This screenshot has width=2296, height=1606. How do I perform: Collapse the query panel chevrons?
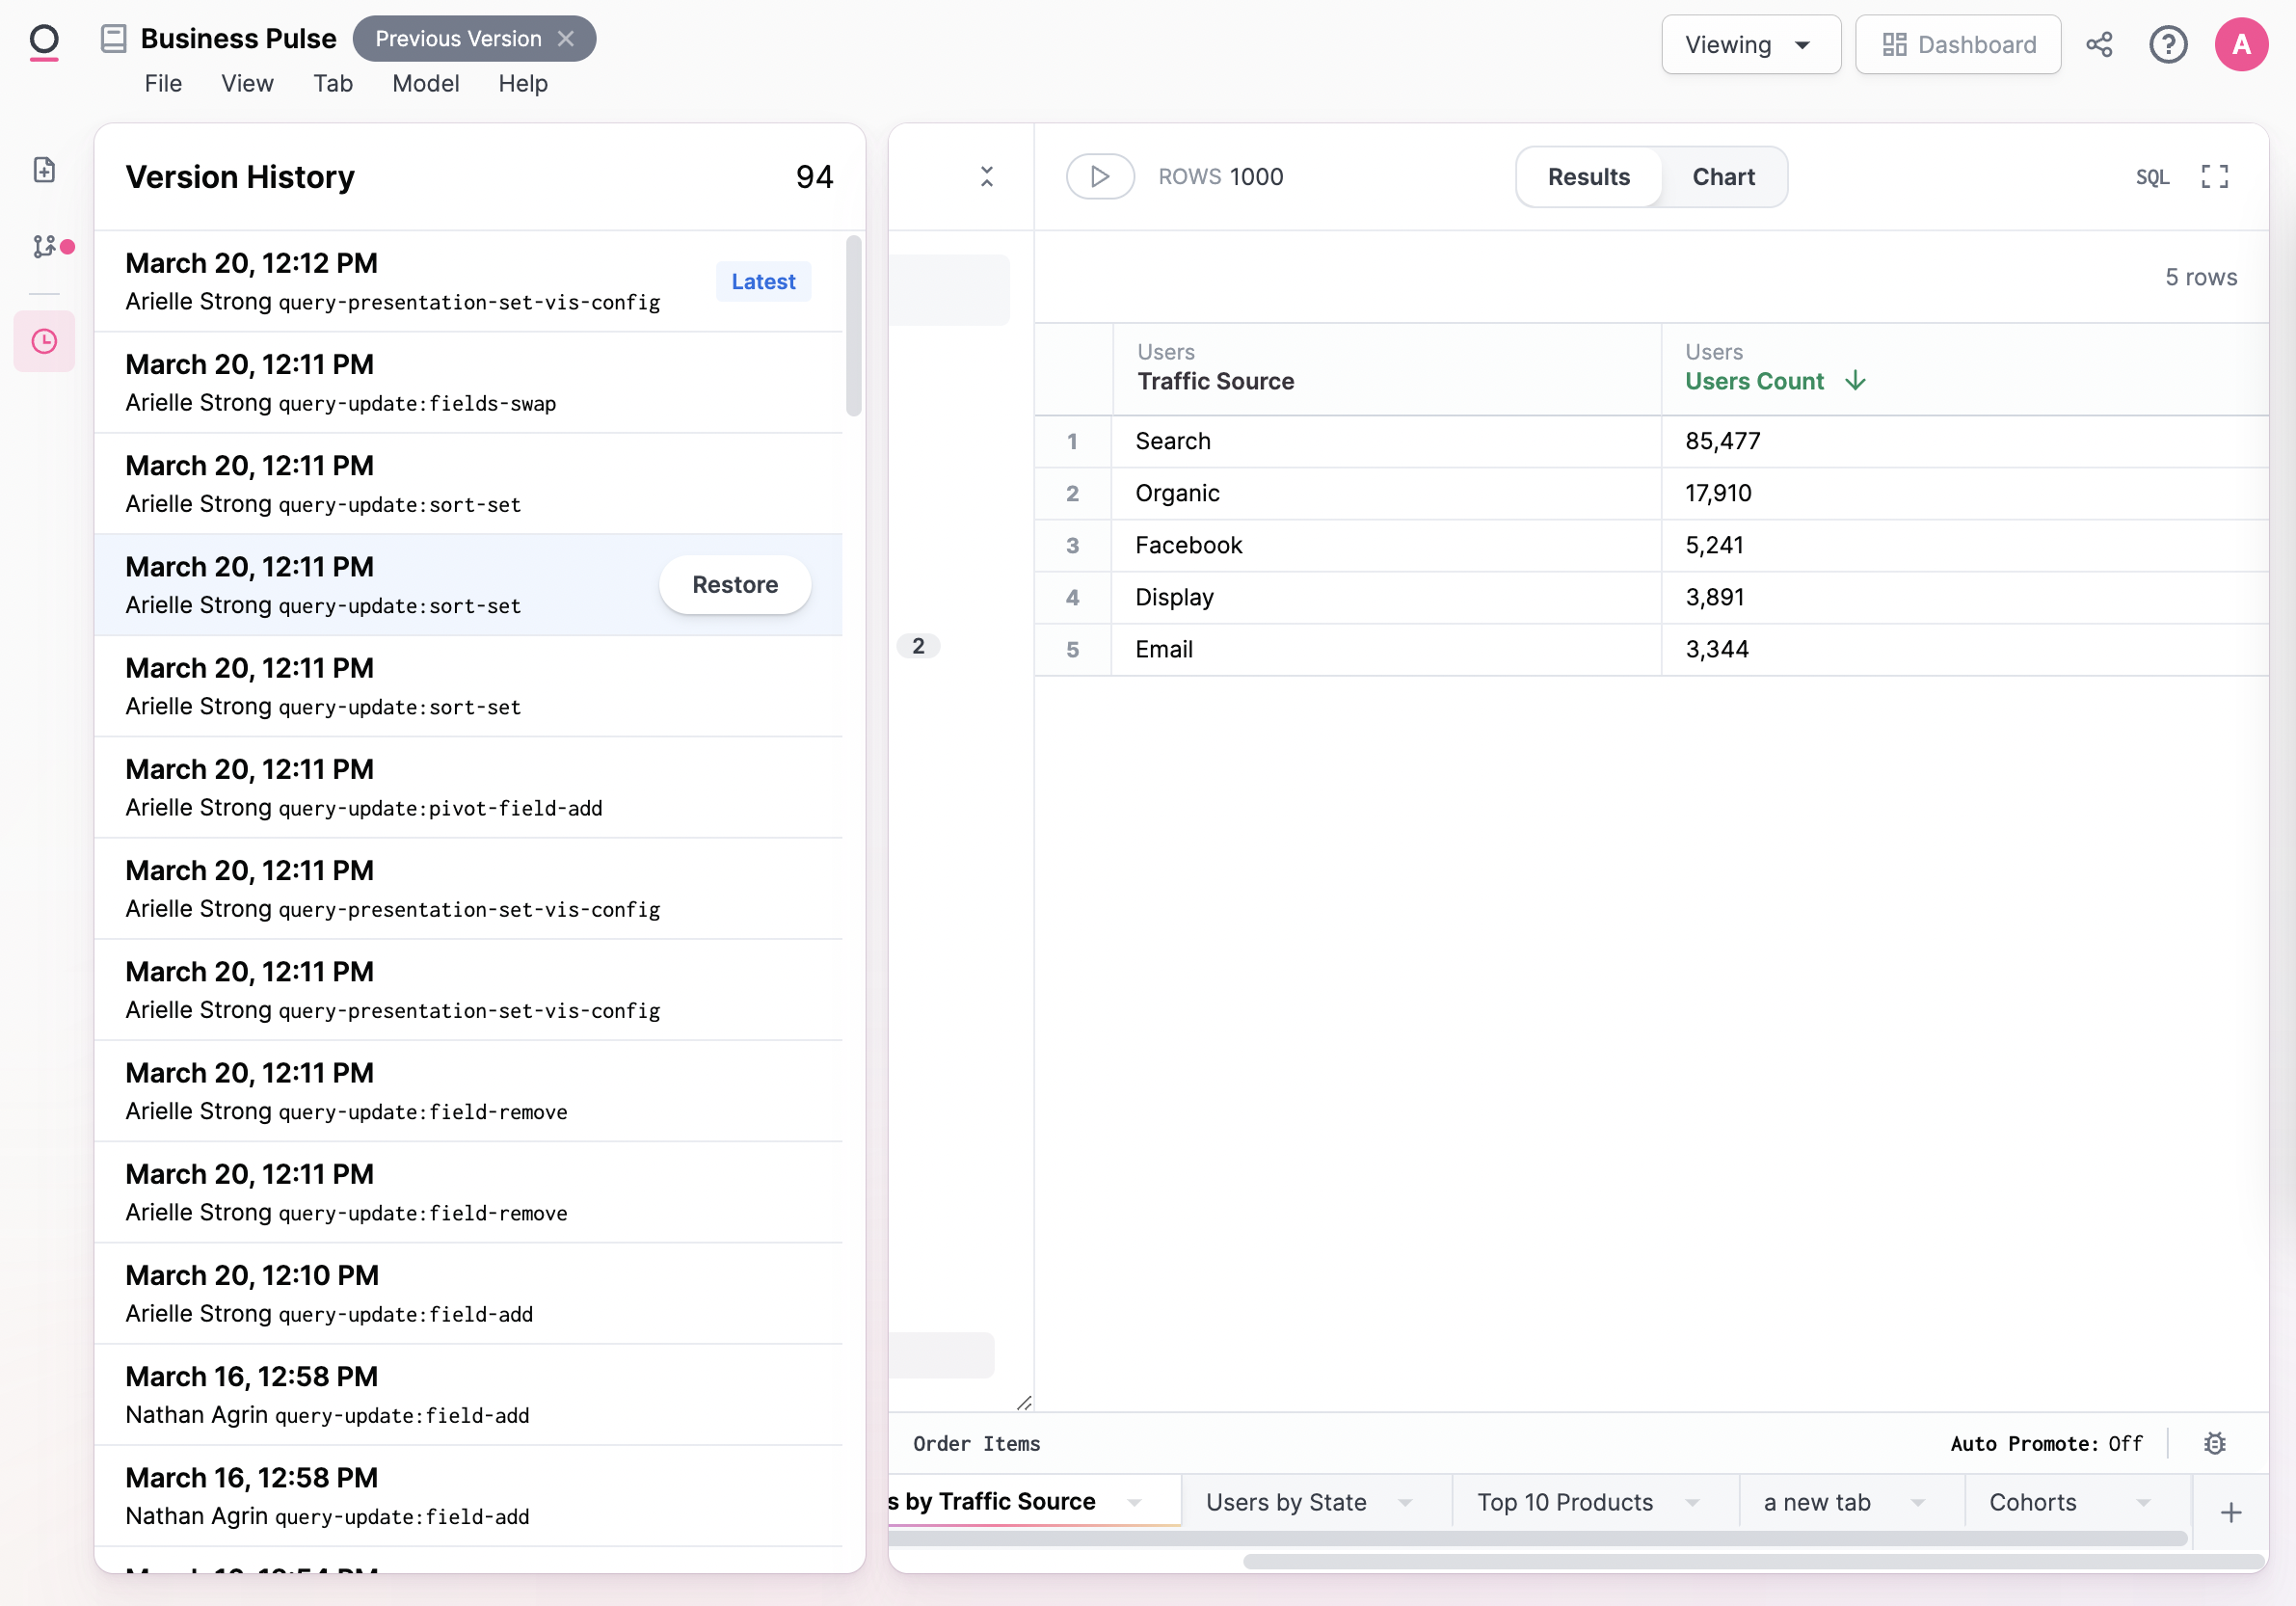coord(986,177)
